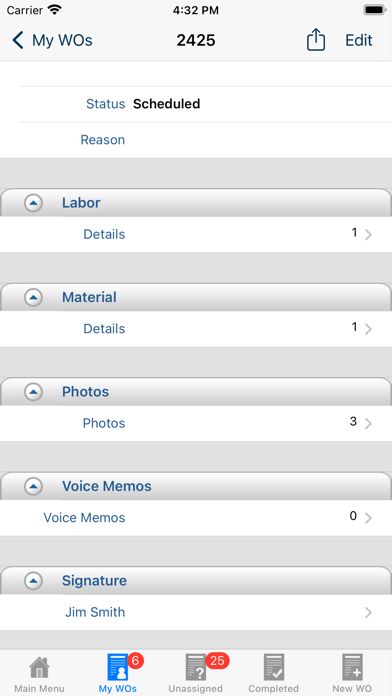Open Labor Details row
The height and width of the screenshot is (696, 392).
click(196, 234)
